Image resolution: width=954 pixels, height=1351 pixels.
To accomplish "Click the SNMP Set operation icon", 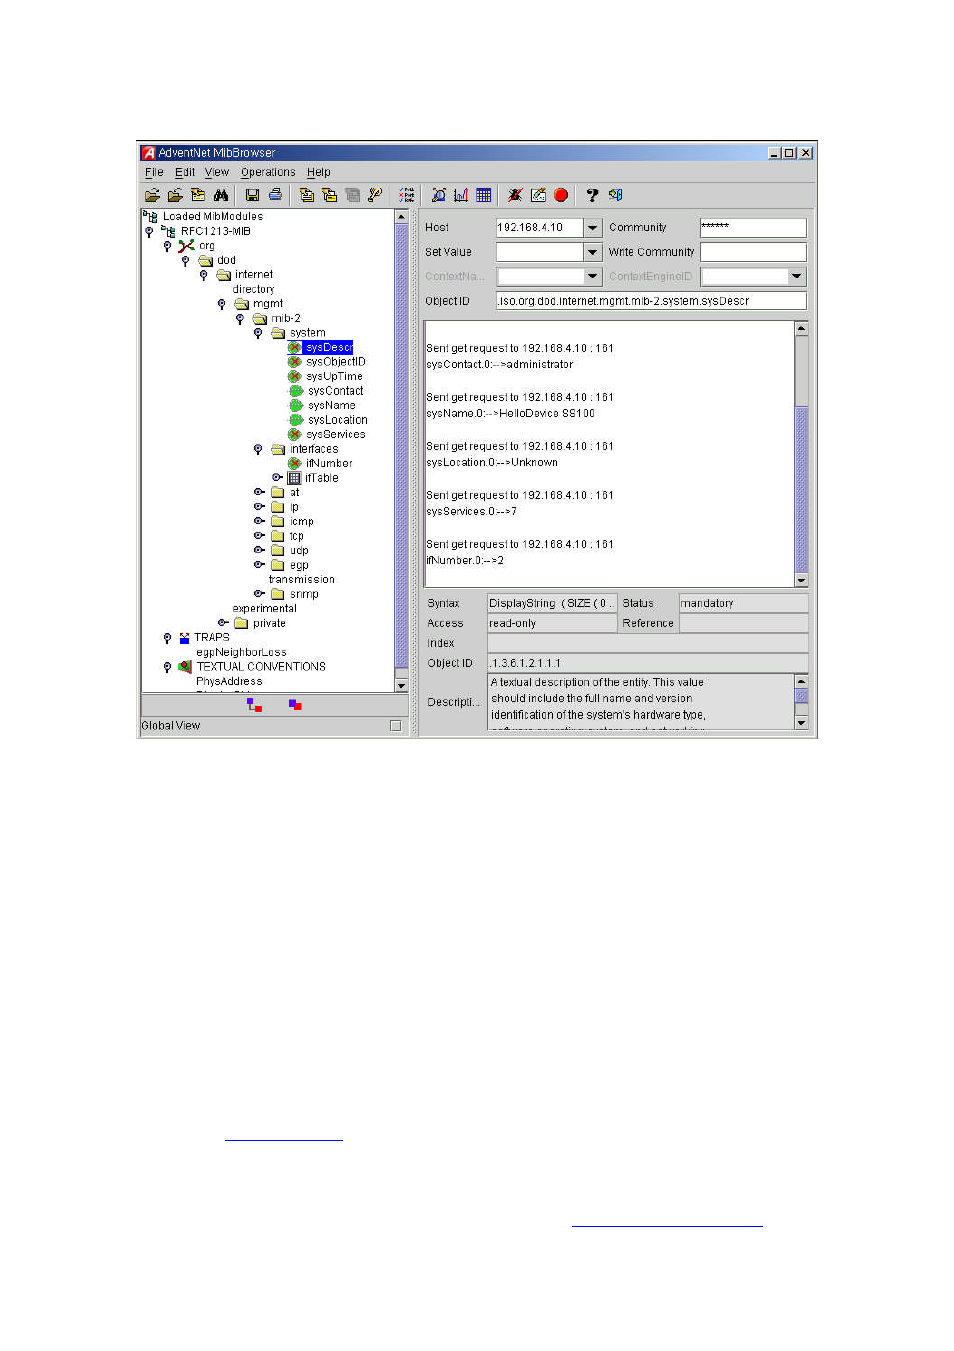I will (375, 195).
